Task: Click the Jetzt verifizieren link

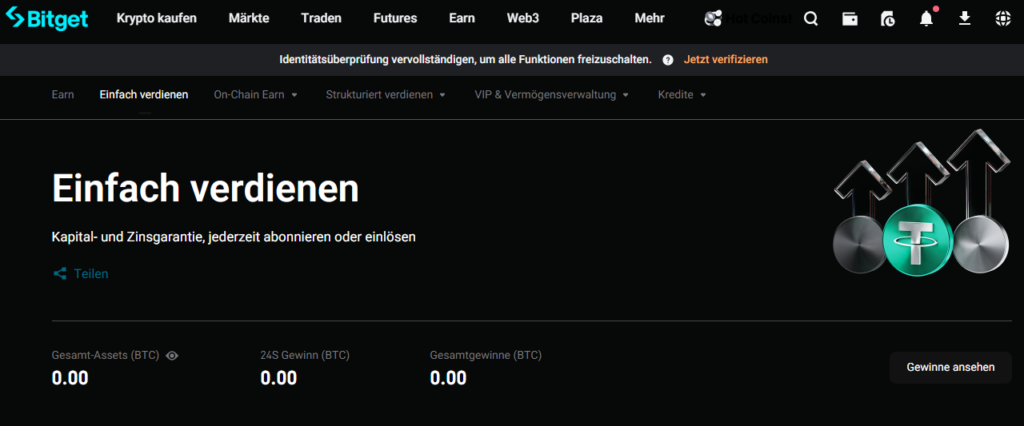Action: point(726,60)
